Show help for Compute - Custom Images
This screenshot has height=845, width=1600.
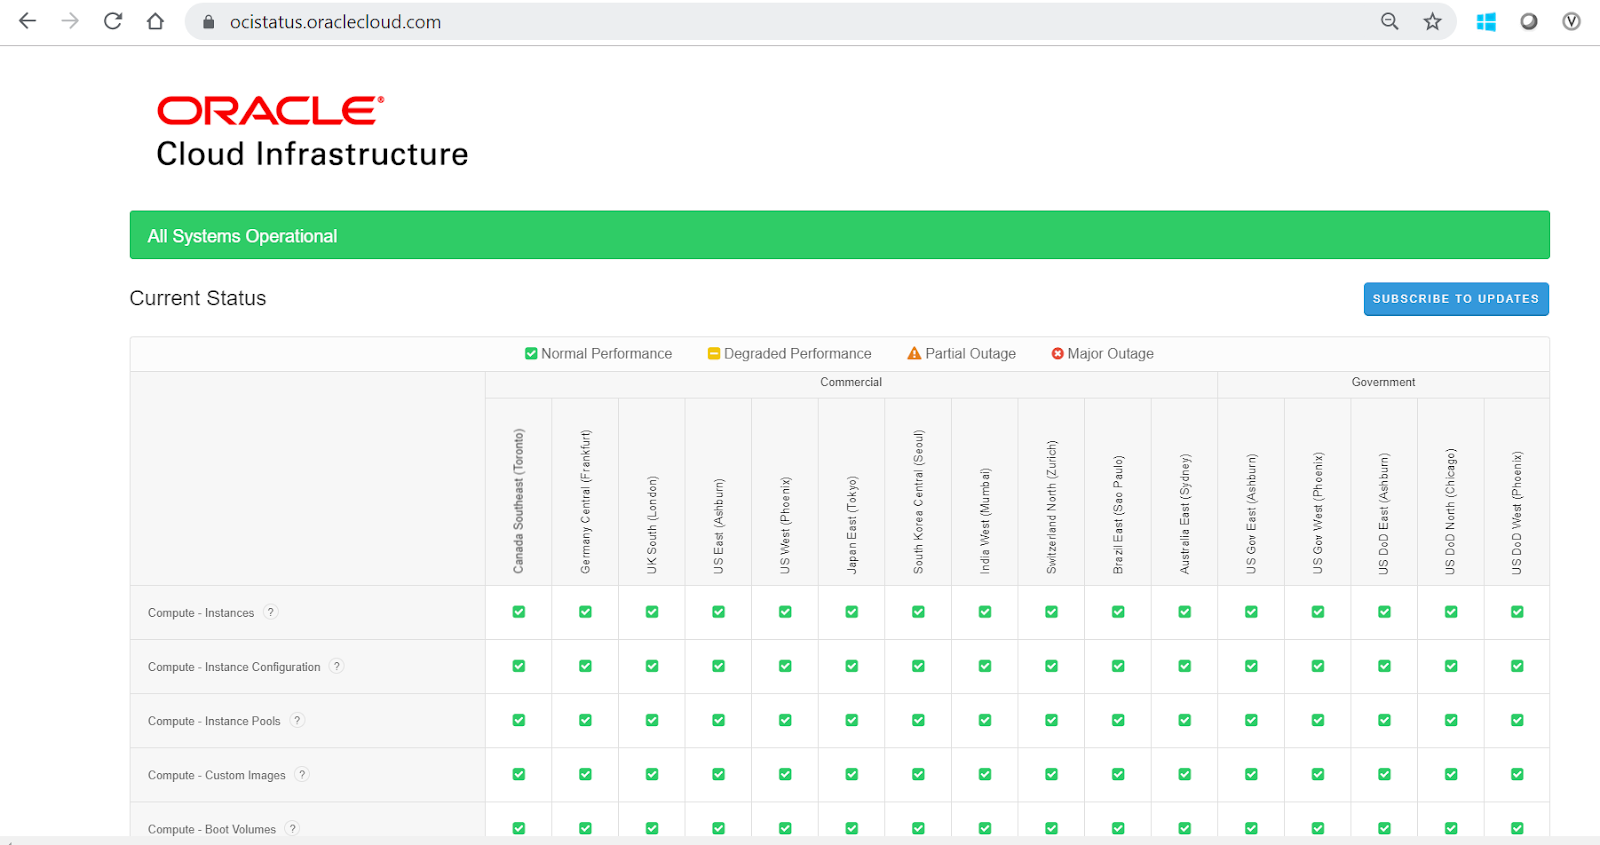302,774
